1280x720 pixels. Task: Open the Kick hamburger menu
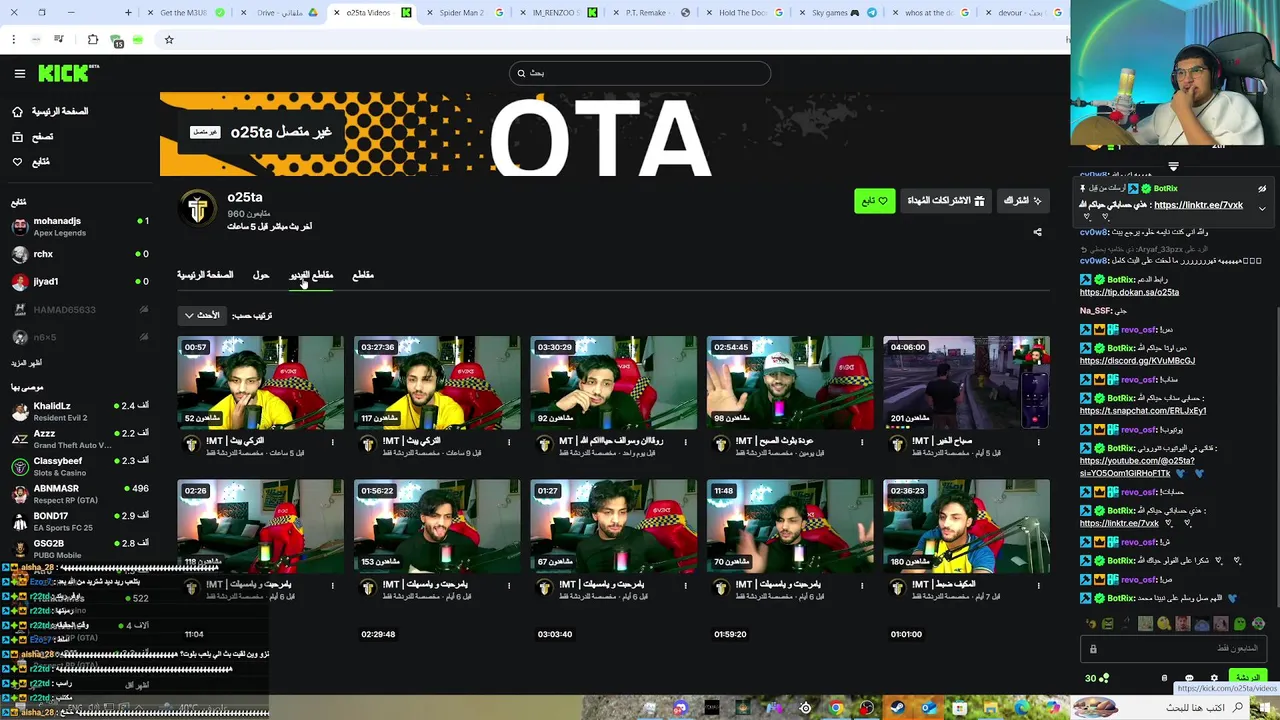(x=19, y=73)
